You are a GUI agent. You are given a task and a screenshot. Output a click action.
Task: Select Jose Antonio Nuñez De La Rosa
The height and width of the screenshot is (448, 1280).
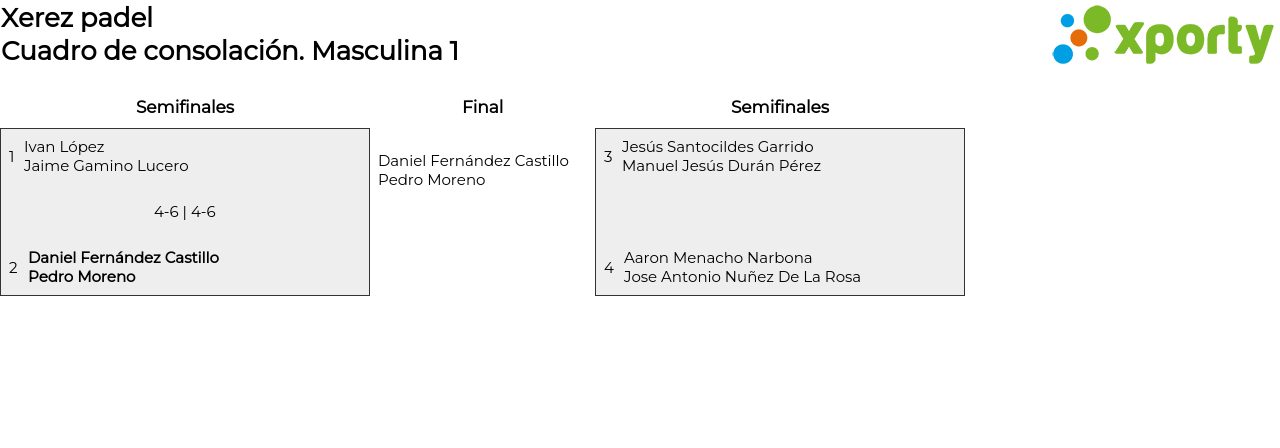click(x=742, y=277)
